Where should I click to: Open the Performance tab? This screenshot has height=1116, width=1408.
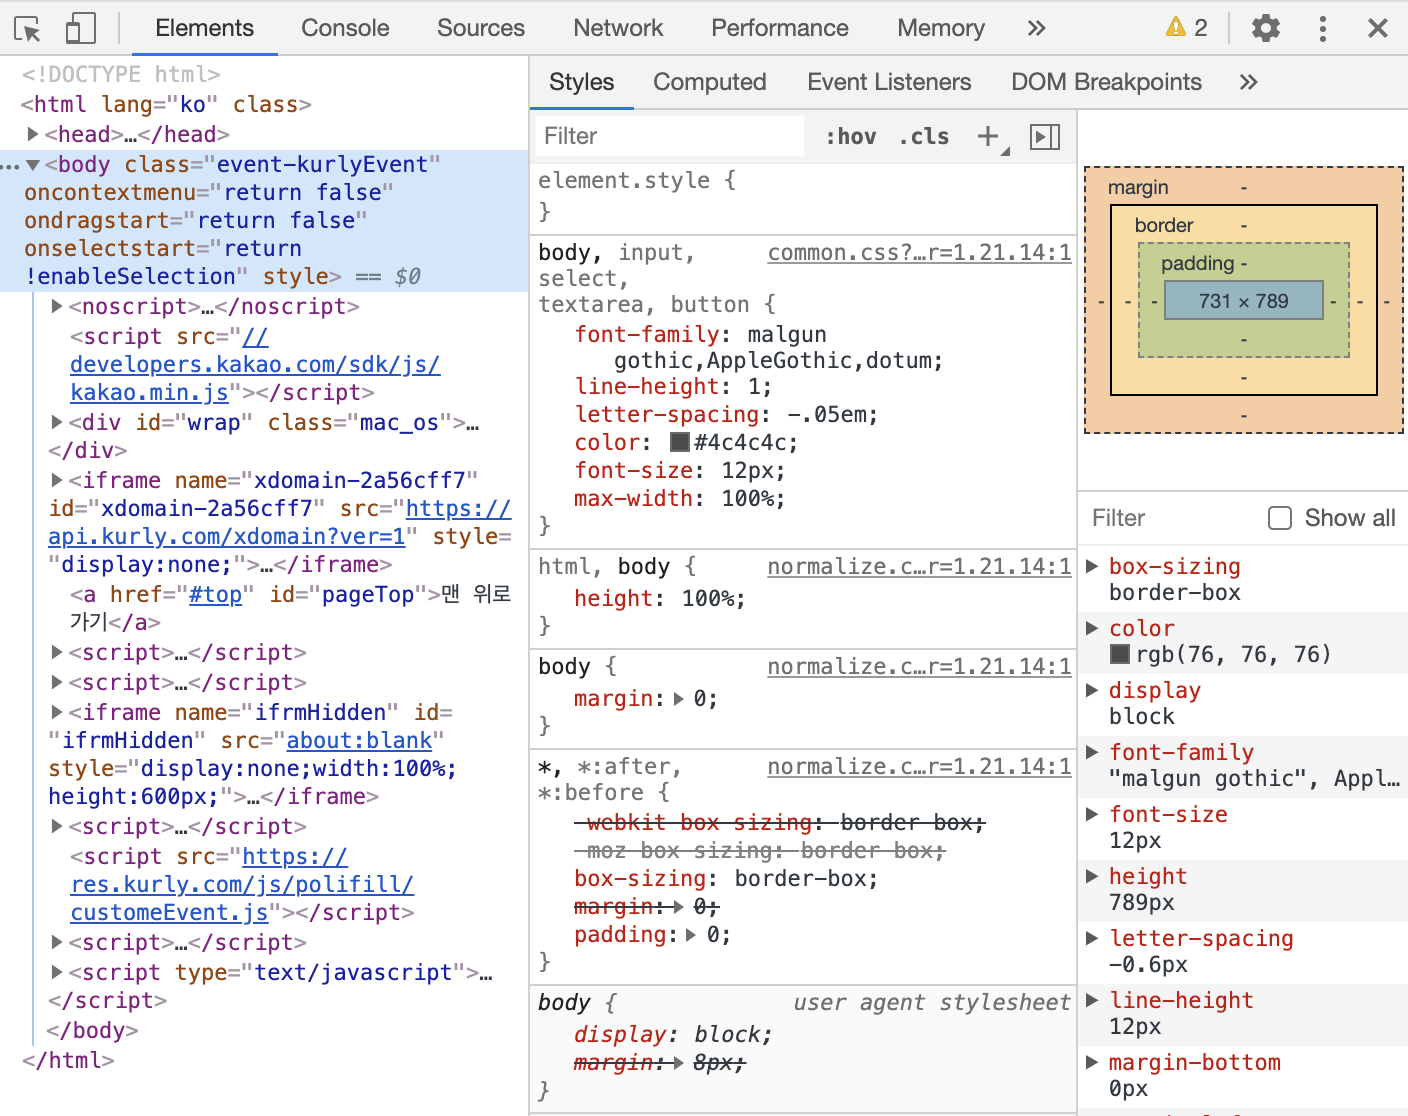click(x=780, y=28)
